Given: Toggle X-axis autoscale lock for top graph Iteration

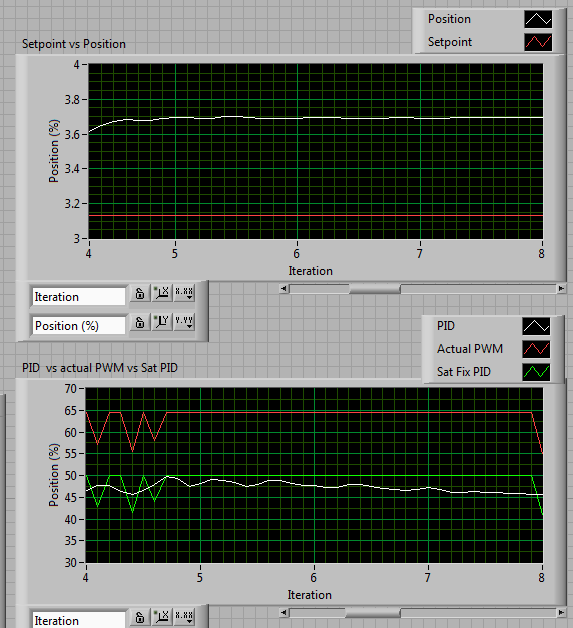Looking at the screenshot, I should tap(140, 294).
